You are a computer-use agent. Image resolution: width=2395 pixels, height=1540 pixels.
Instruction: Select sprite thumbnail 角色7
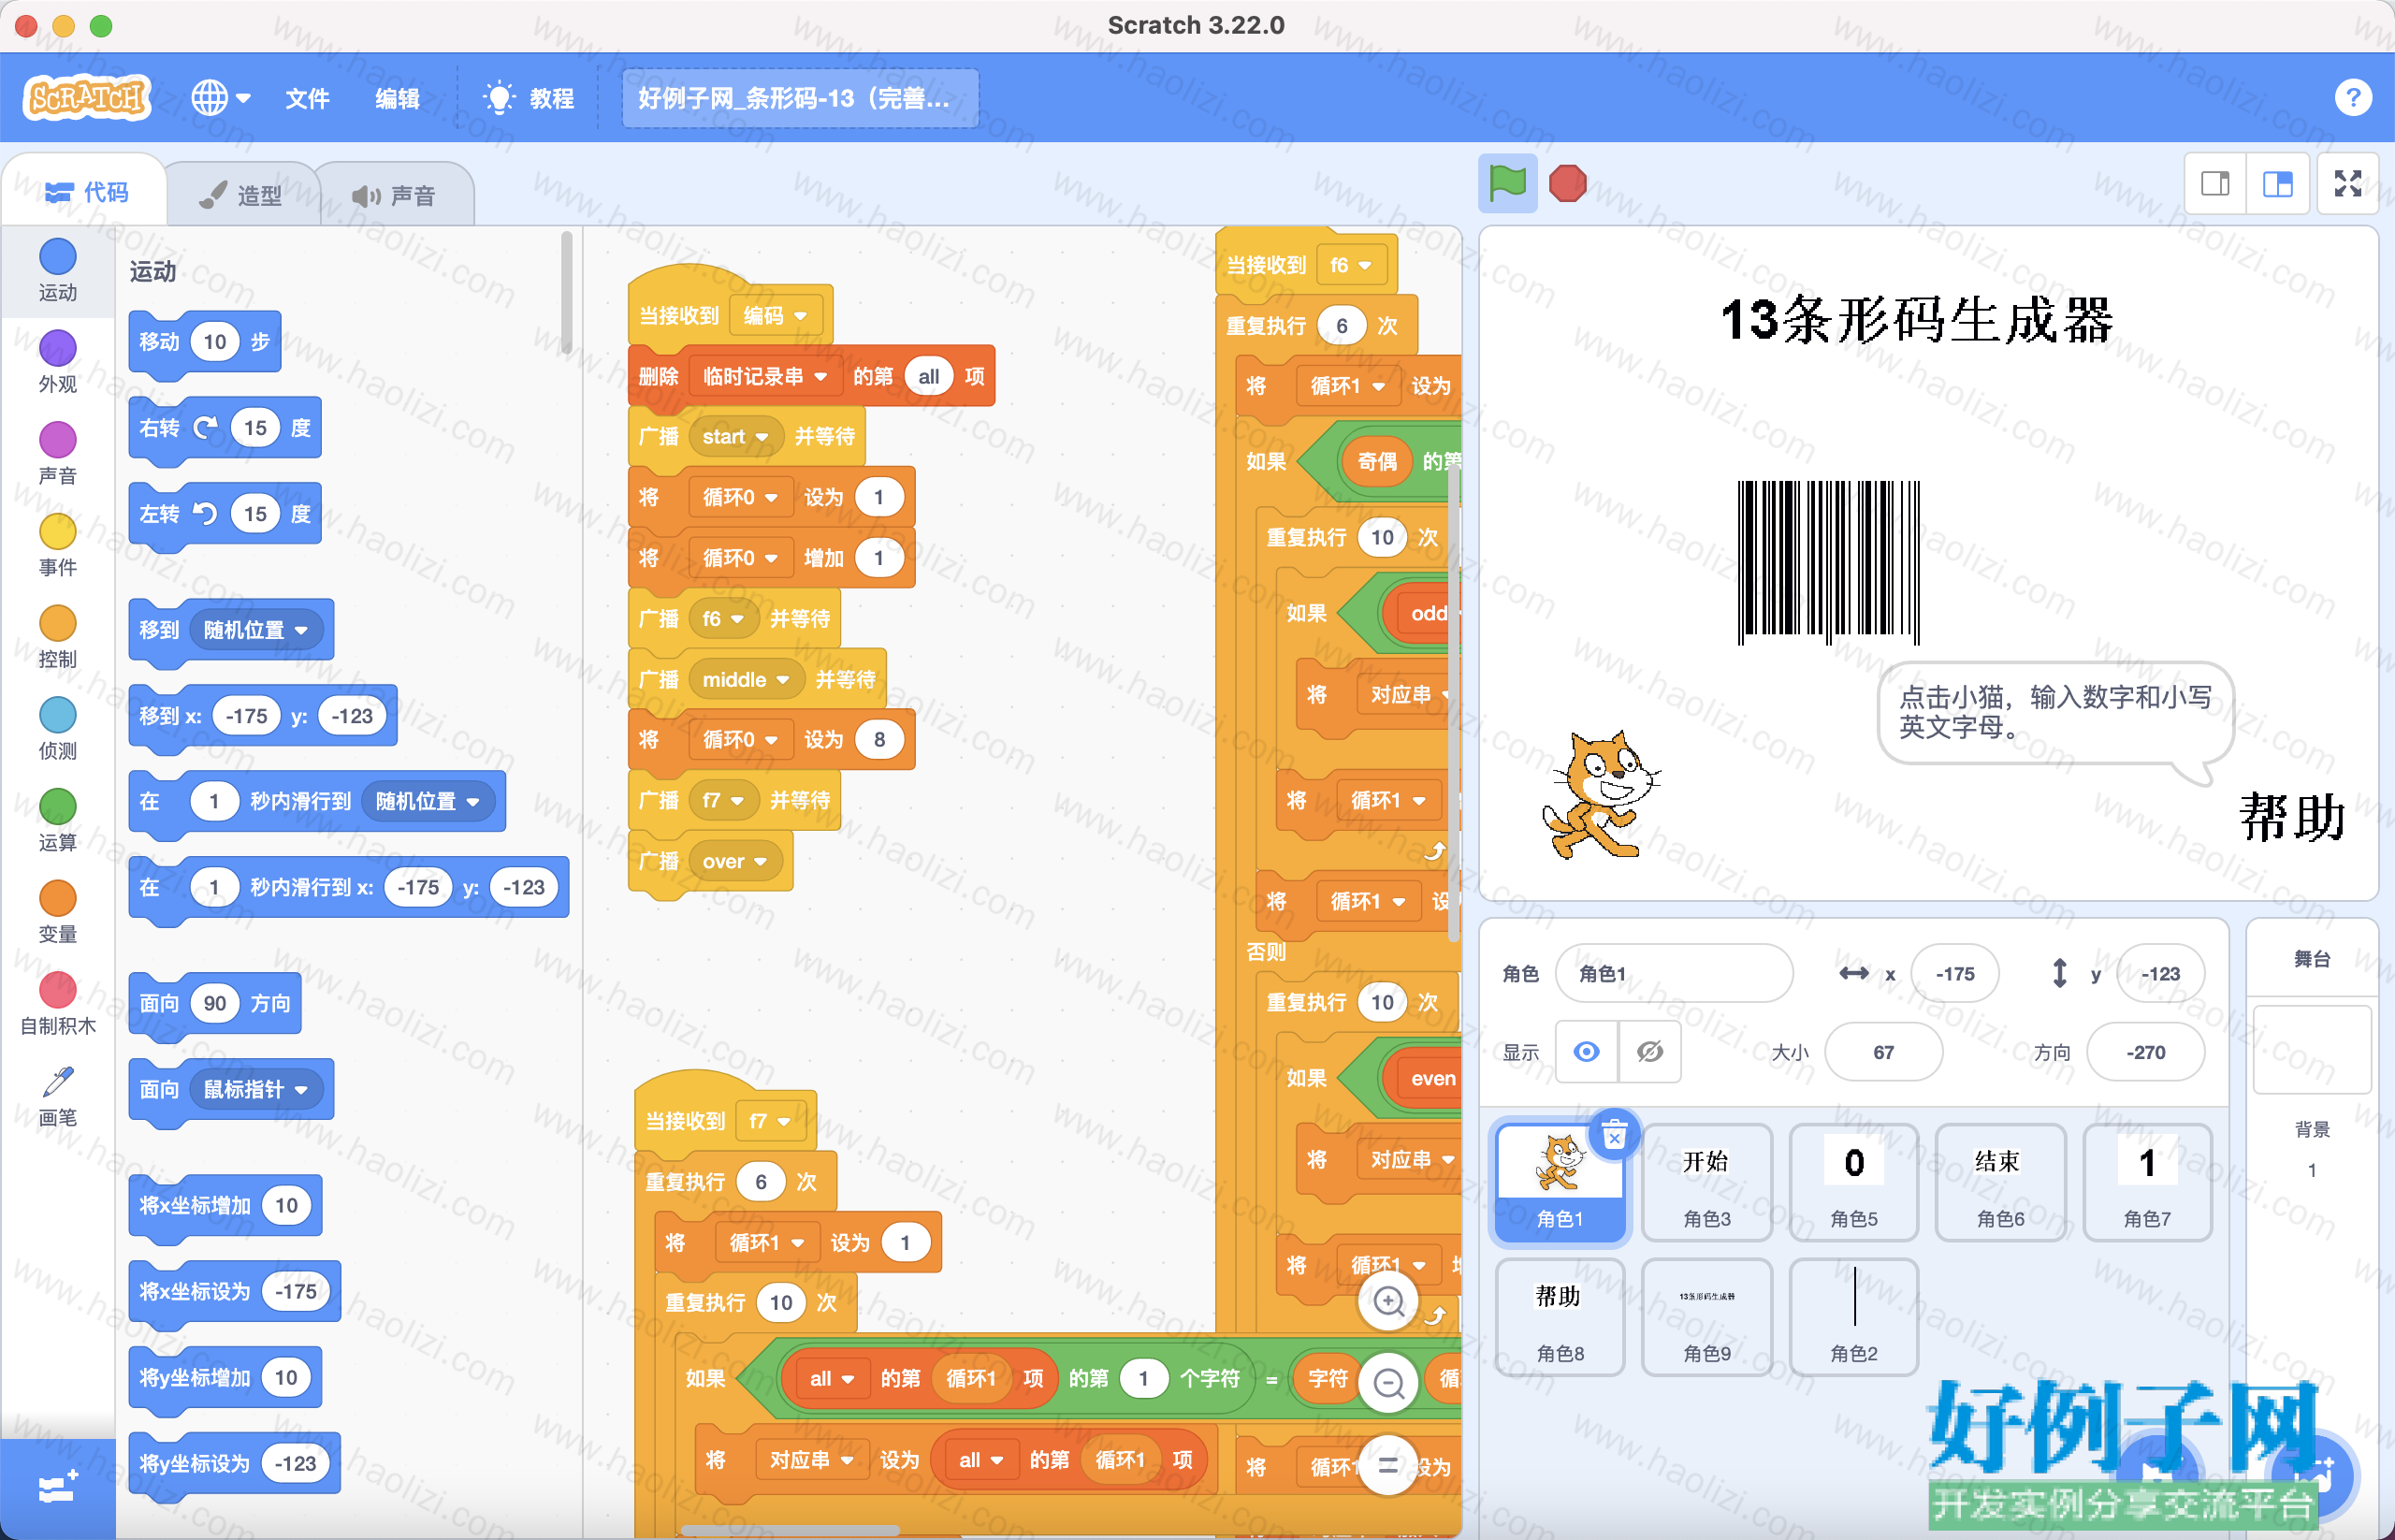pyautogui.click(x=2147, y=1182)
